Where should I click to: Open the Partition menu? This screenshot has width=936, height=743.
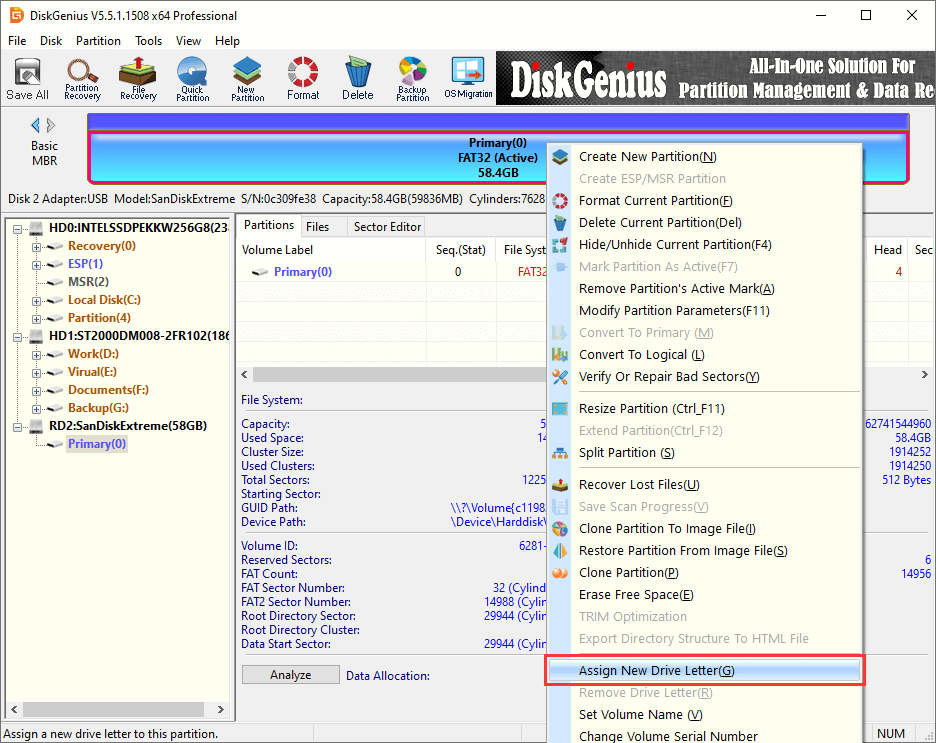98,41
